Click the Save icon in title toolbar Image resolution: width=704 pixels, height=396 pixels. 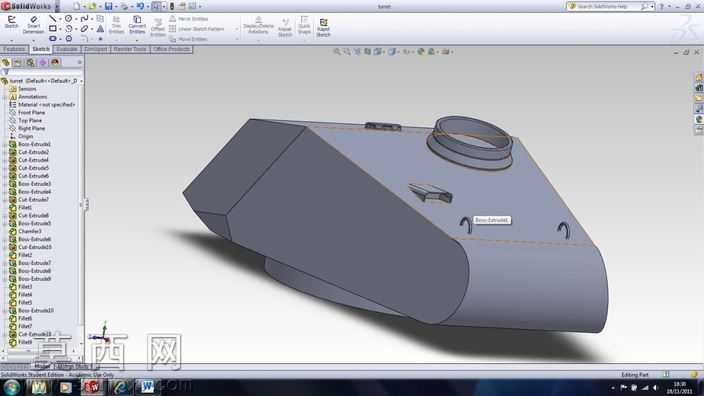(x=108, y=6)
